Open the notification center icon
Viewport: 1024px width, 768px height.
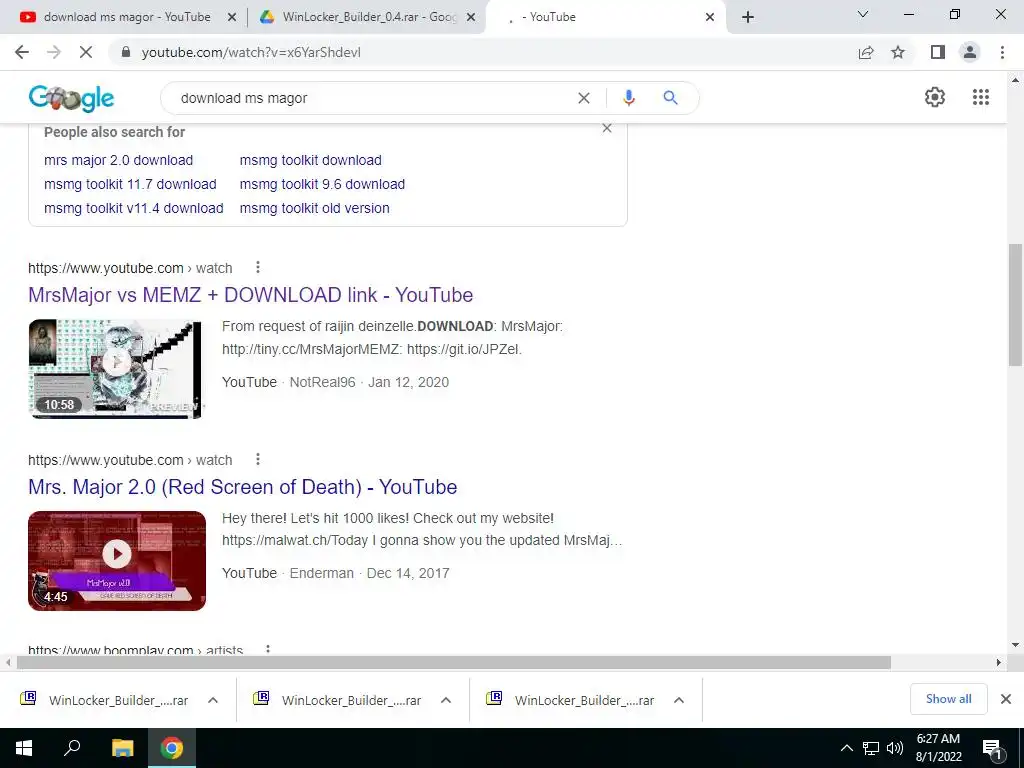pos(992,749)
